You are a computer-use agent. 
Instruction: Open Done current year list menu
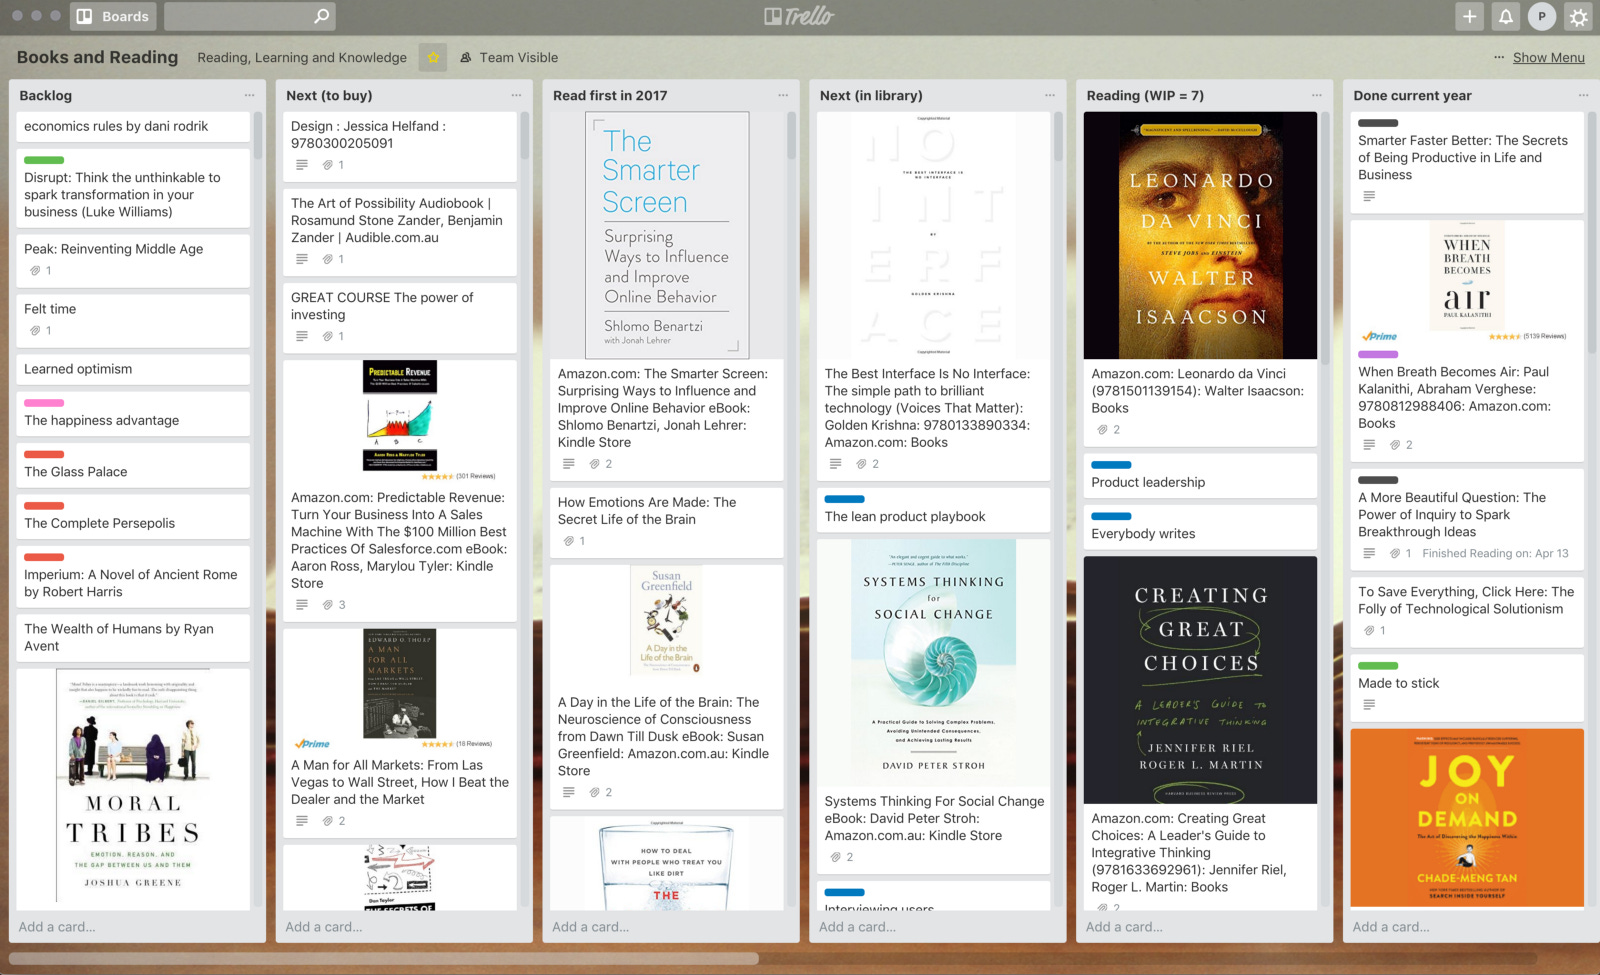coord(1583,95)
